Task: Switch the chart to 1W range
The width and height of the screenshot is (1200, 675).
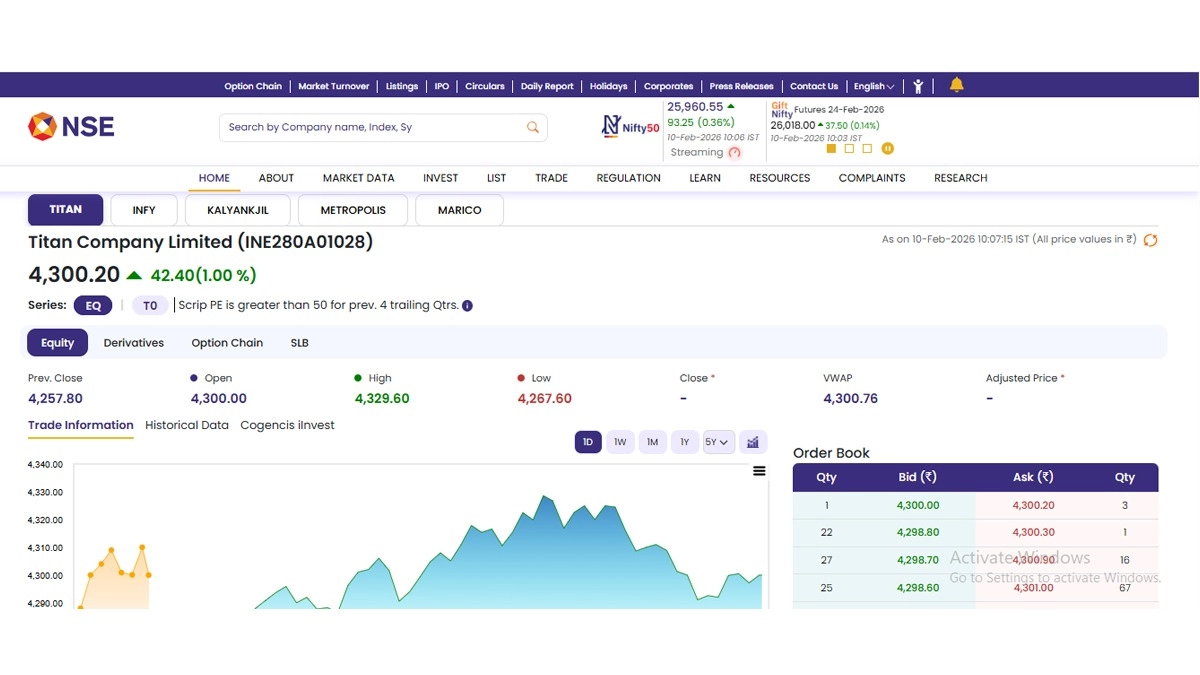Action: pos(620,442)
